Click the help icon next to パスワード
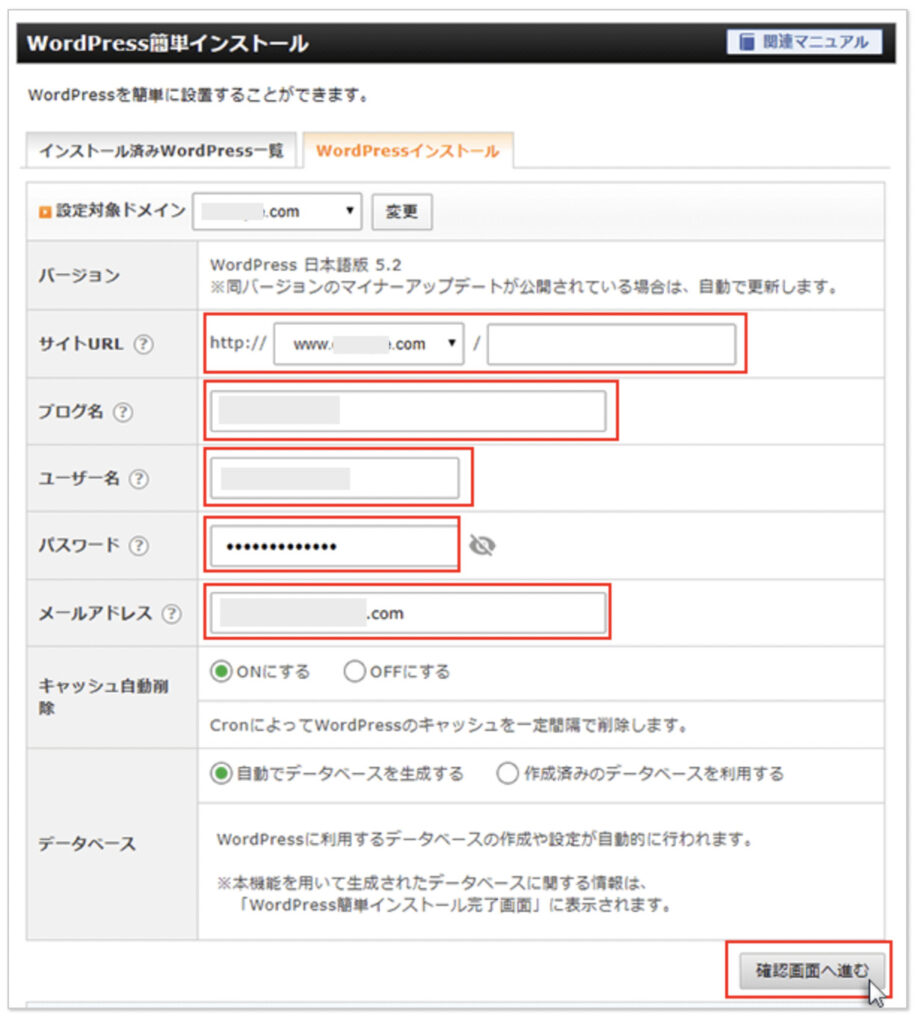Viewport: 921px width, 1024px height. (138, 546)
